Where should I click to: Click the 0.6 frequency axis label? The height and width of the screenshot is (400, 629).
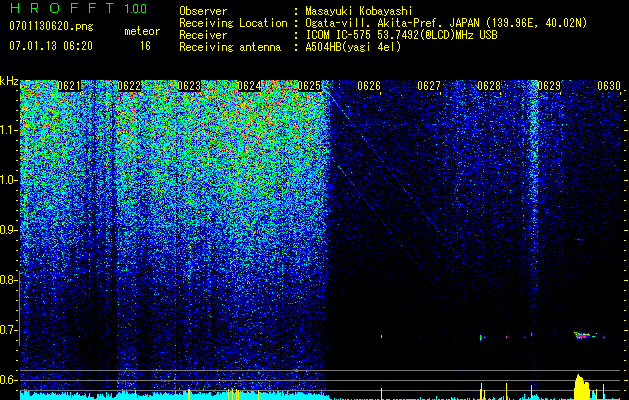point(9,380)
